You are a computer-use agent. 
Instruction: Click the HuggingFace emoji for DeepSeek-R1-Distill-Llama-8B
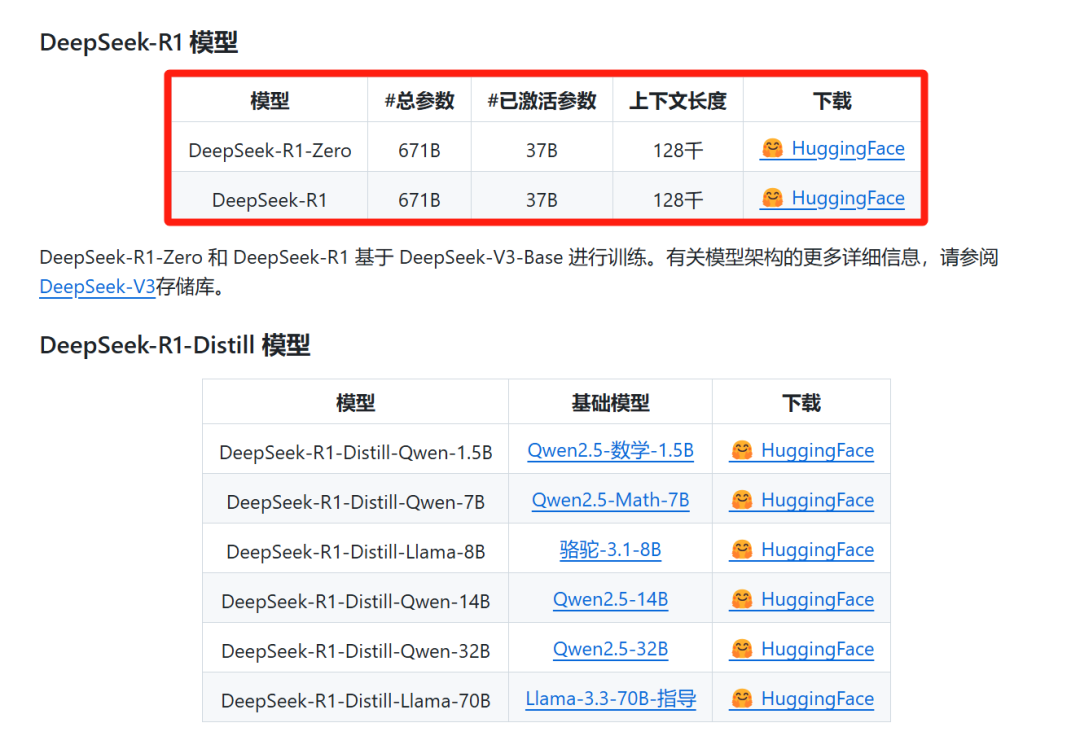point(742,549)
